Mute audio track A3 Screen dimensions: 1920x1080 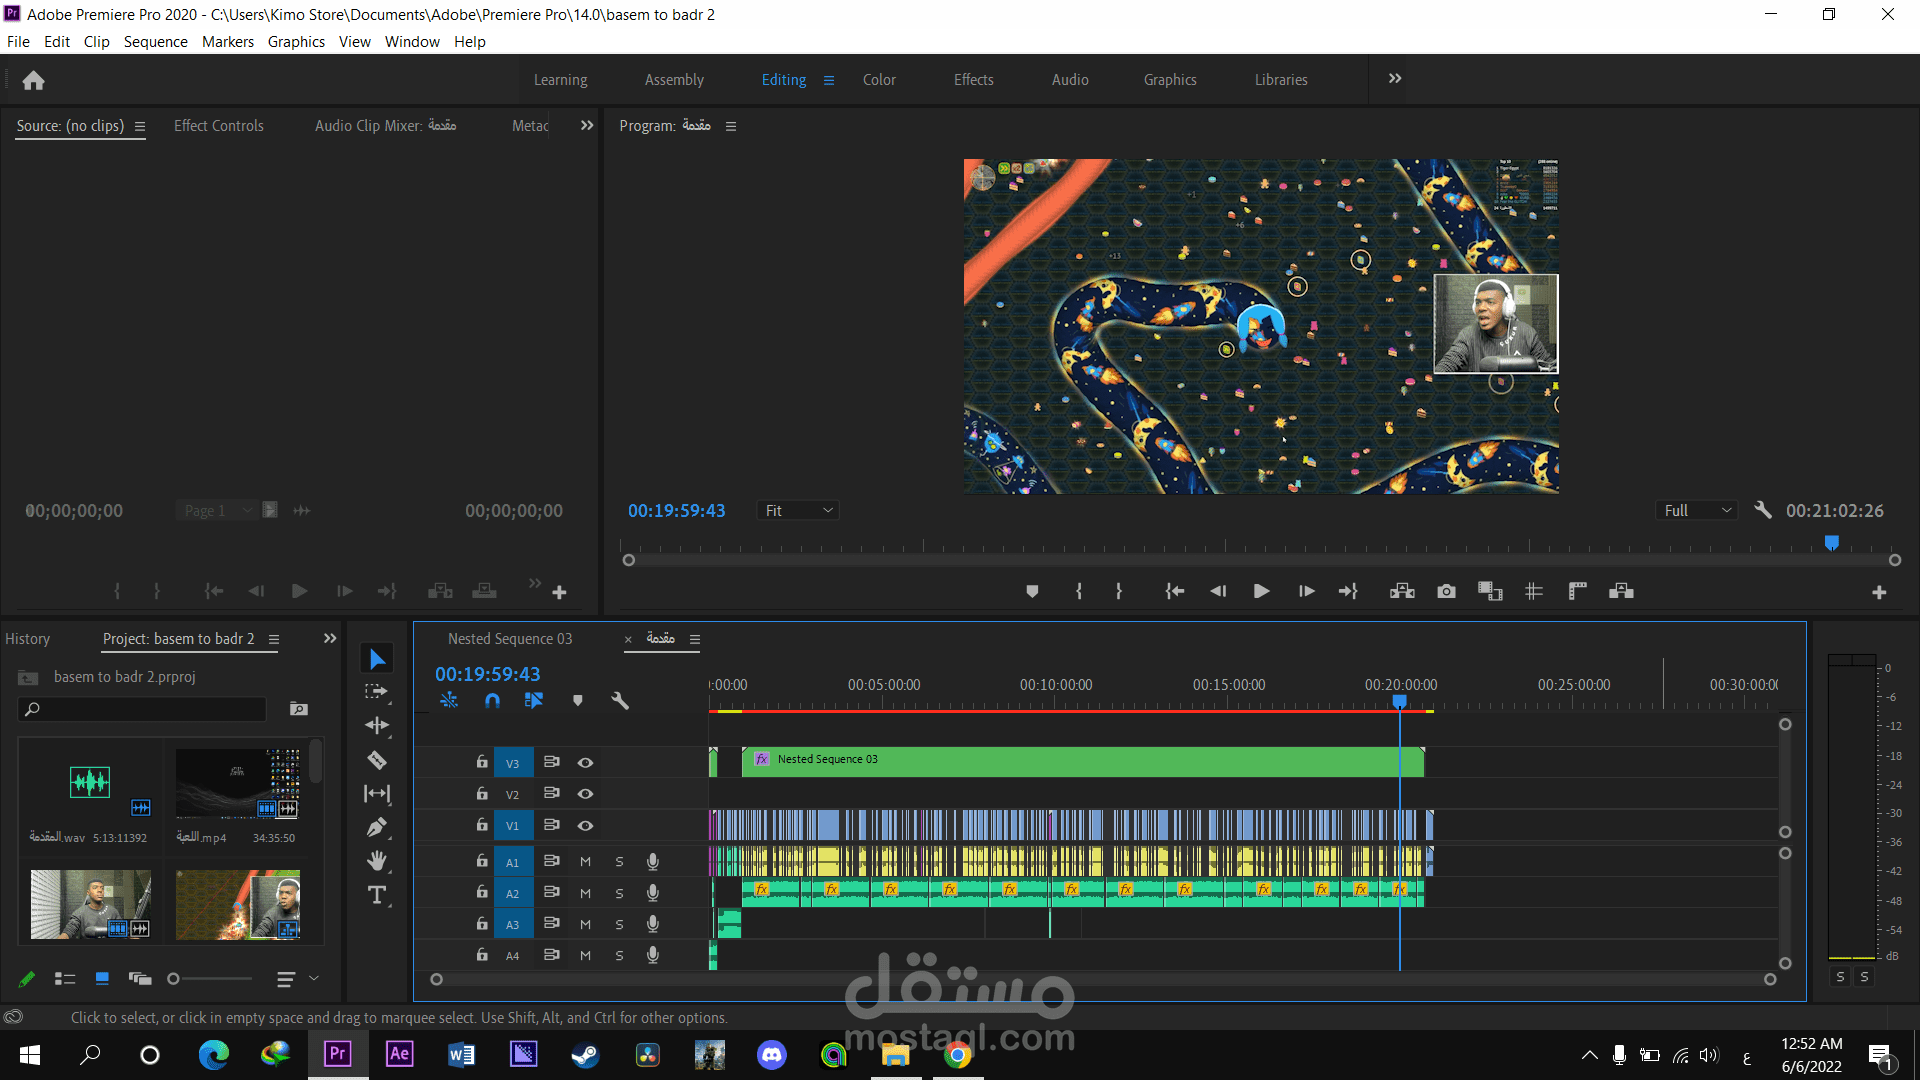point(585,925)
